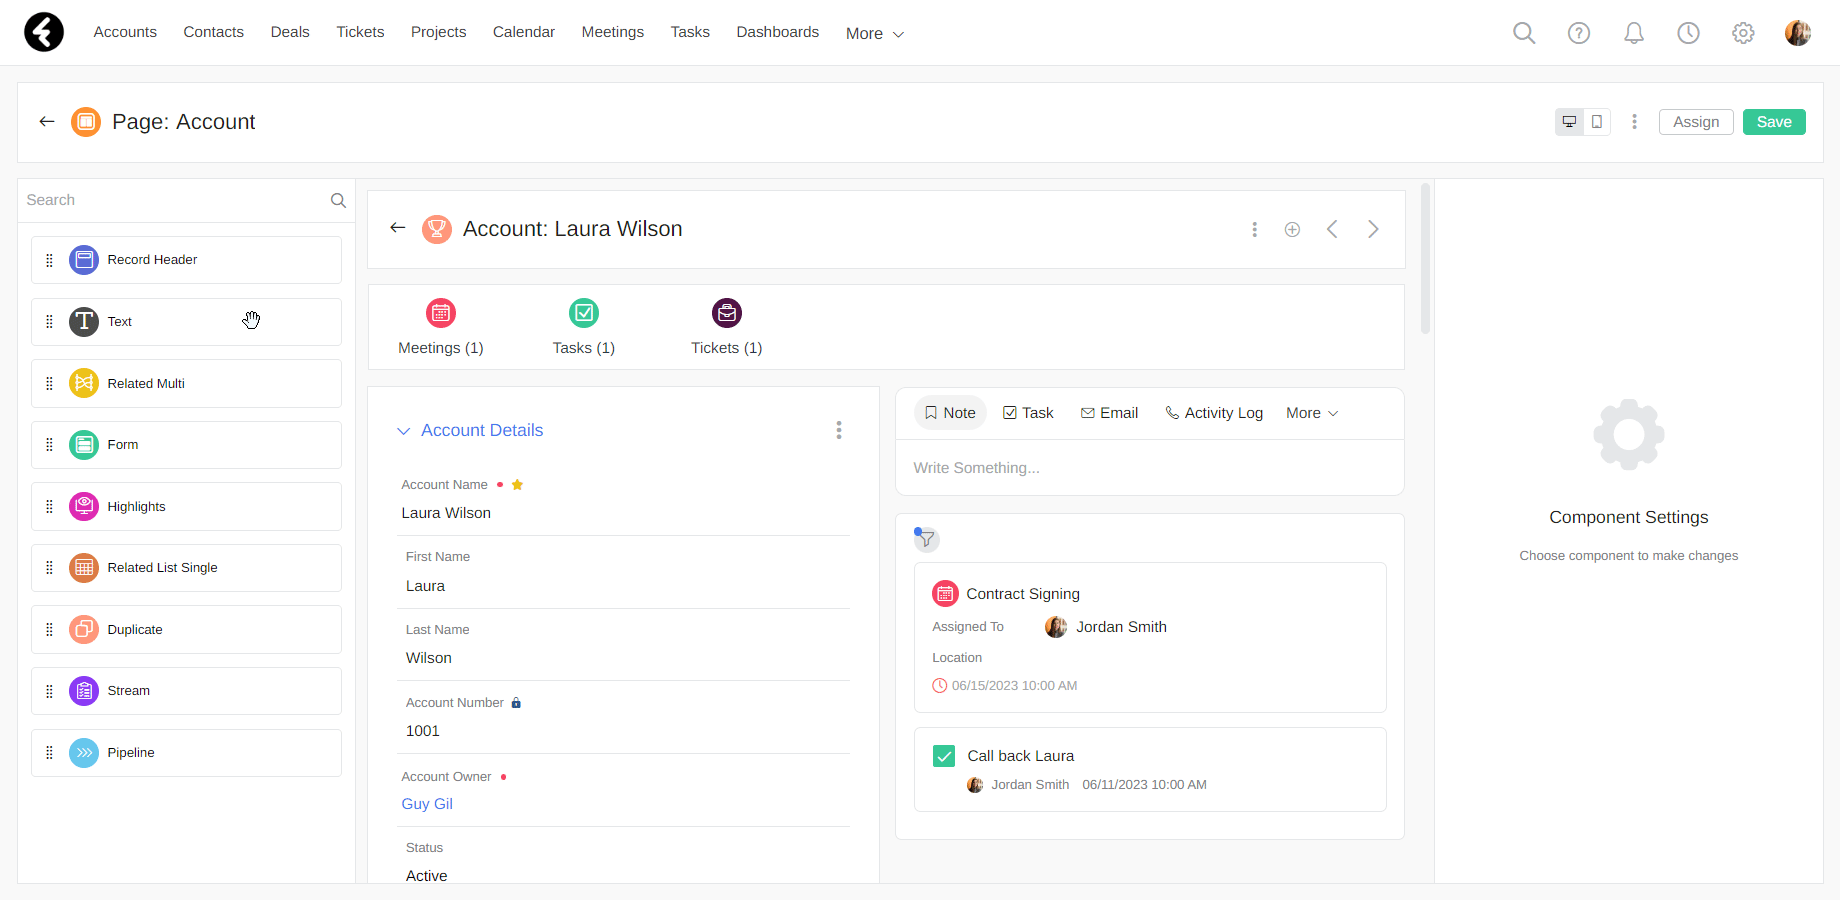Click the Tasks (1) checkmark icon

[x=584, y=313]
